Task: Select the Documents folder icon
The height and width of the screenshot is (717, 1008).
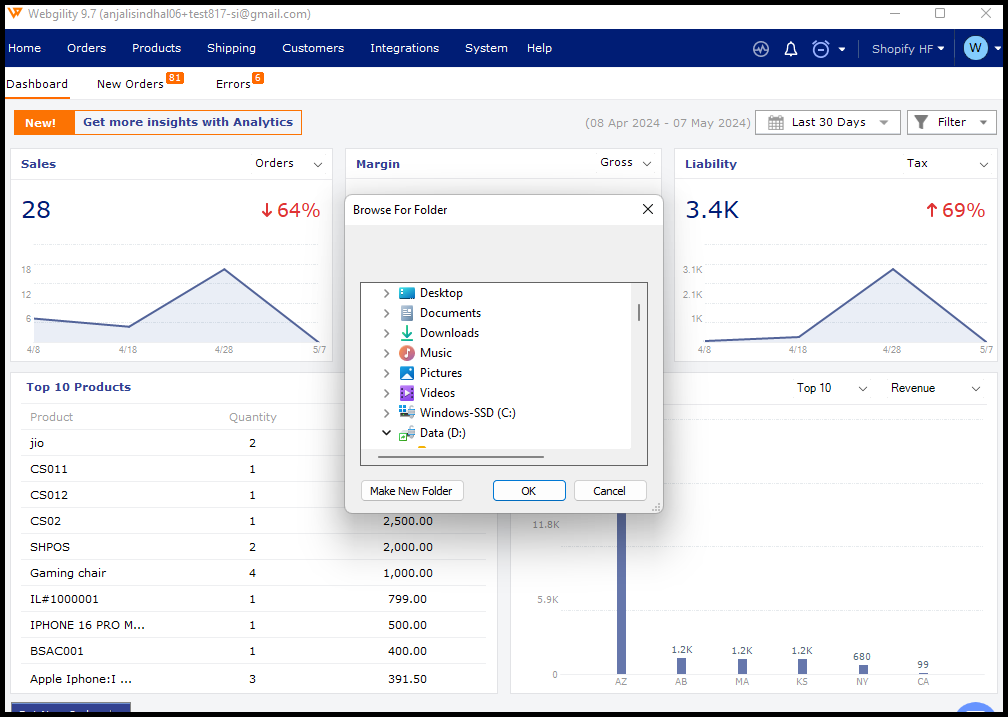Action: [x=407, y=313]
